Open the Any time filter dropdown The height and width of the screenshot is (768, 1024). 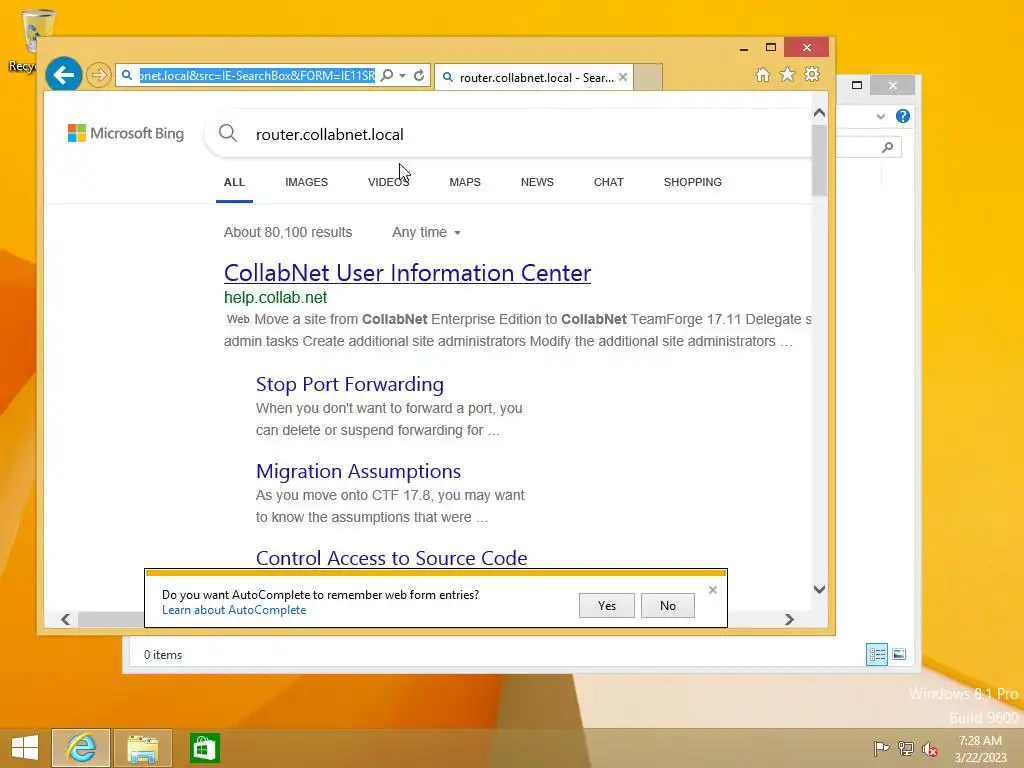(x=426, y=232)
